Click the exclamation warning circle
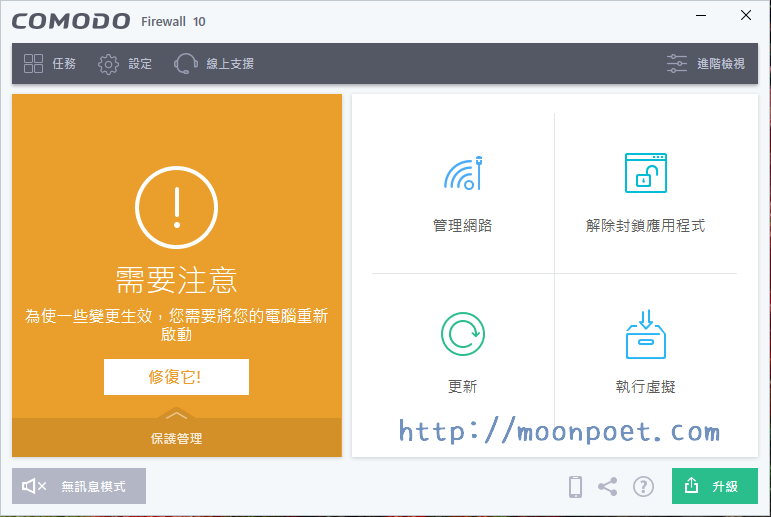Viewport: 771px width, 517px height. [177, 207]
